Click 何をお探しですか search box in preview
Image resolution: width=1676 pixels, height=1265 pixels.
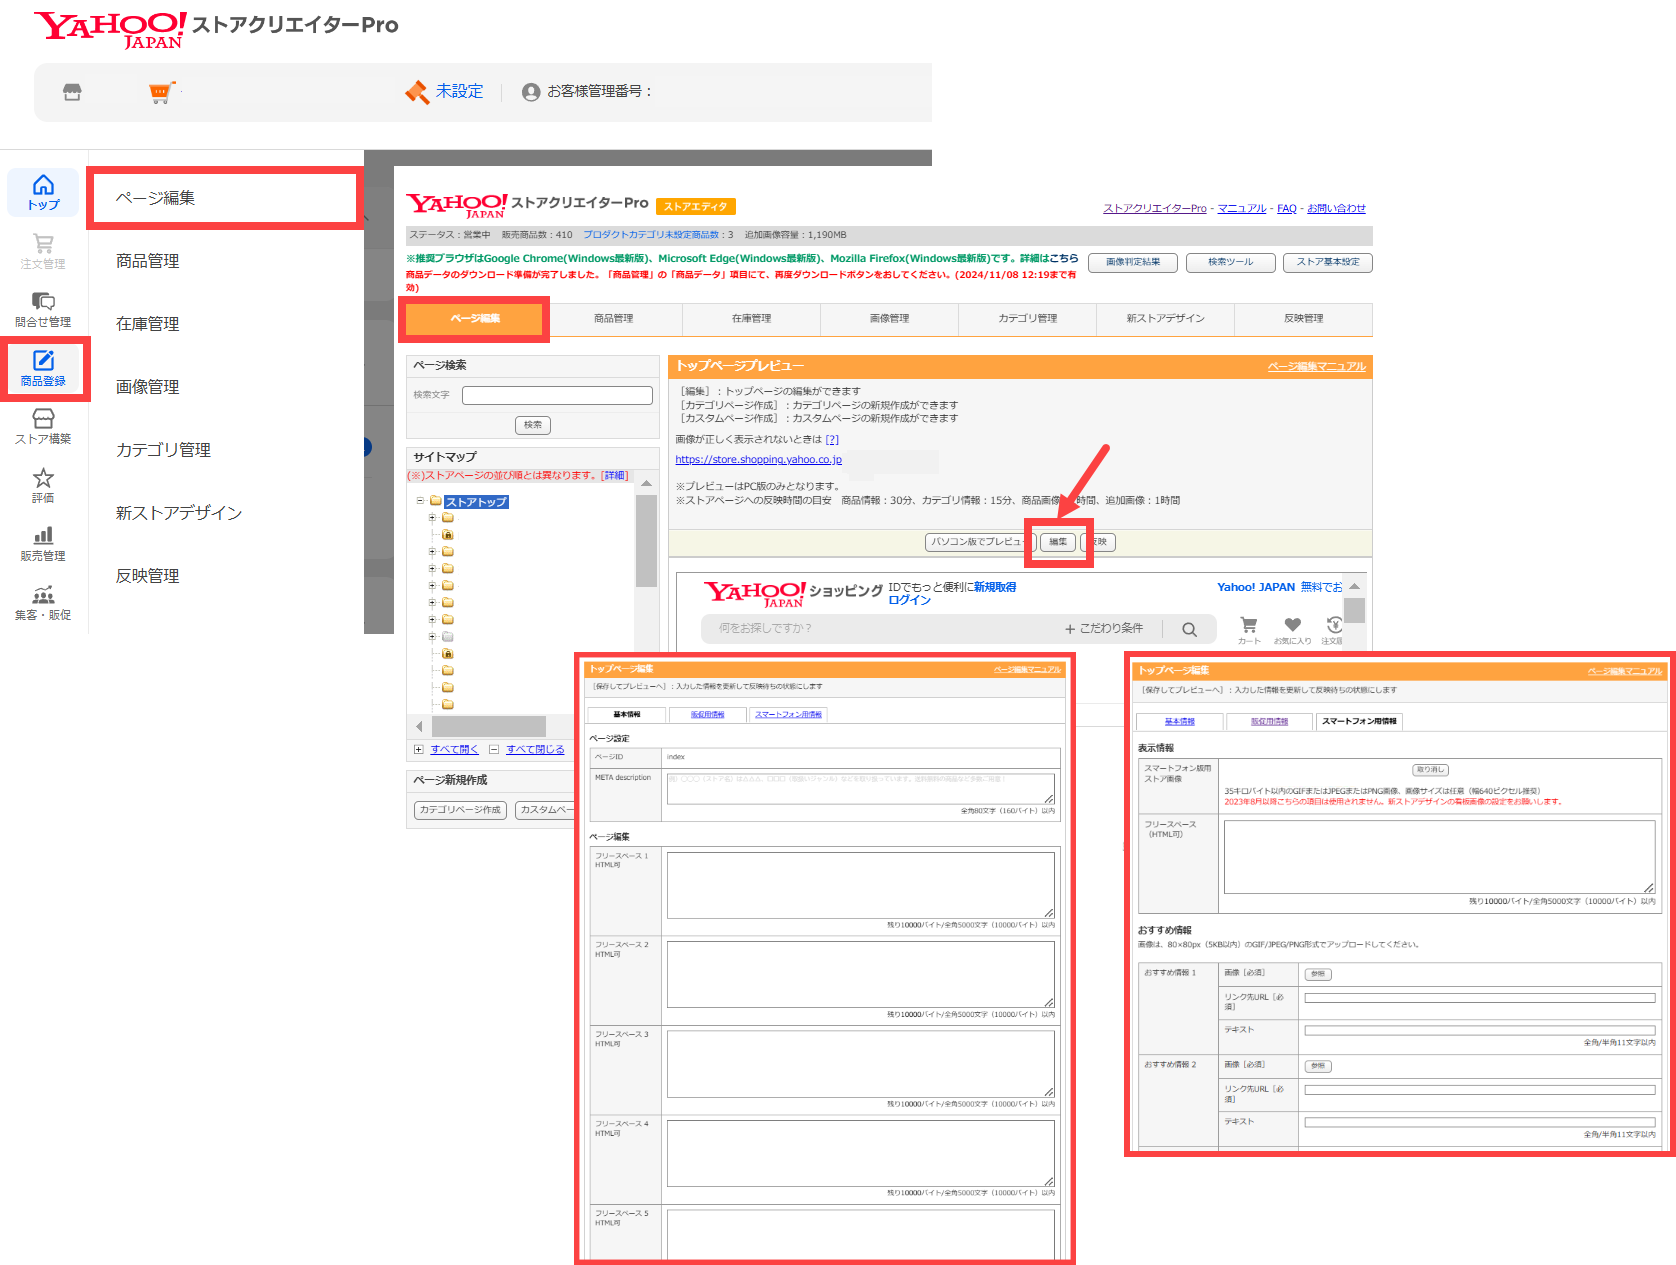(880, 629)
